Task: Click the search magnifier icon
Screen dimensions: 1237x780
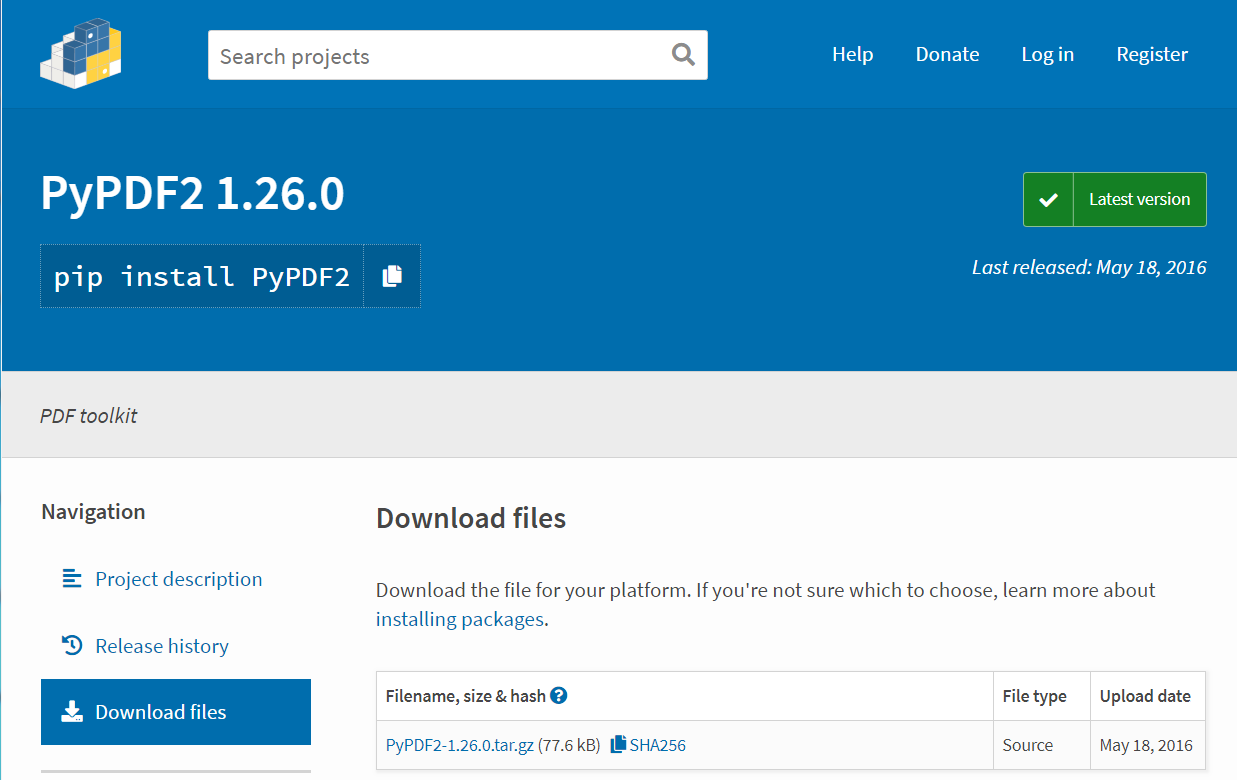Action: [683, 54]
